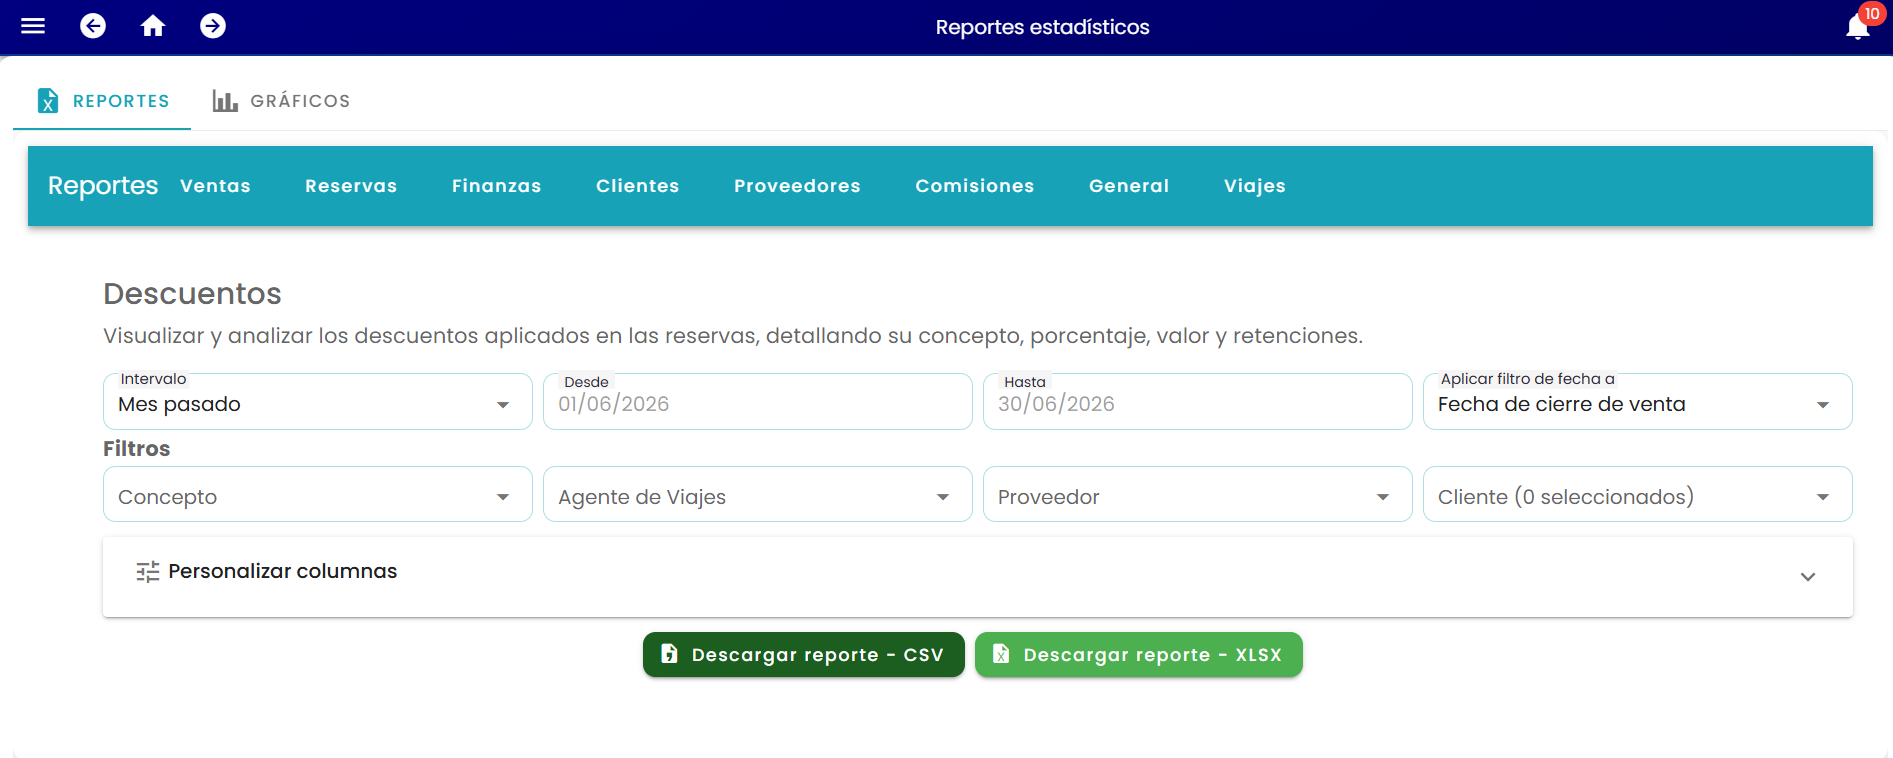The image size is (1893, 758).
Task: Open the Intervalo dropdown showing Mes pasado
Action: [x=318, y=402]
